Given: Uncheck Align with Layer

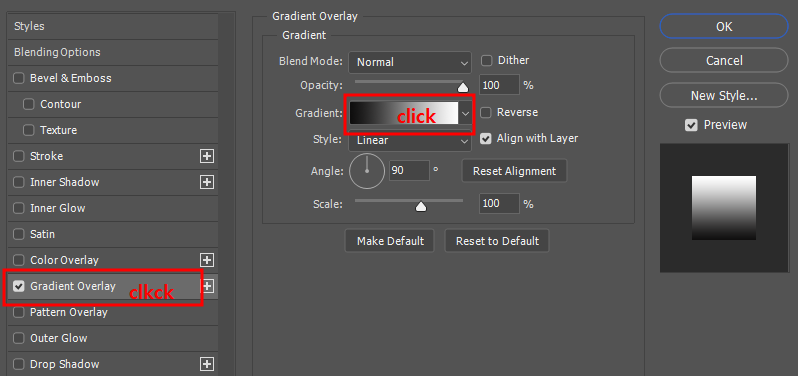Looking at the screenshot, I should pyautogui.click(x=486, y=138).
